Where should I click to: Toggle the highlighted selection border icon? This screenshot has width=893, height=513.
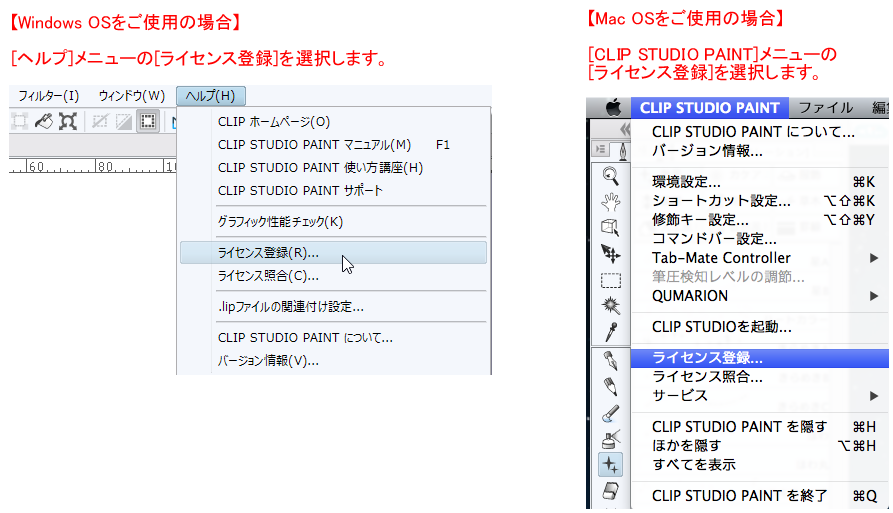click(x=148, y=121)
